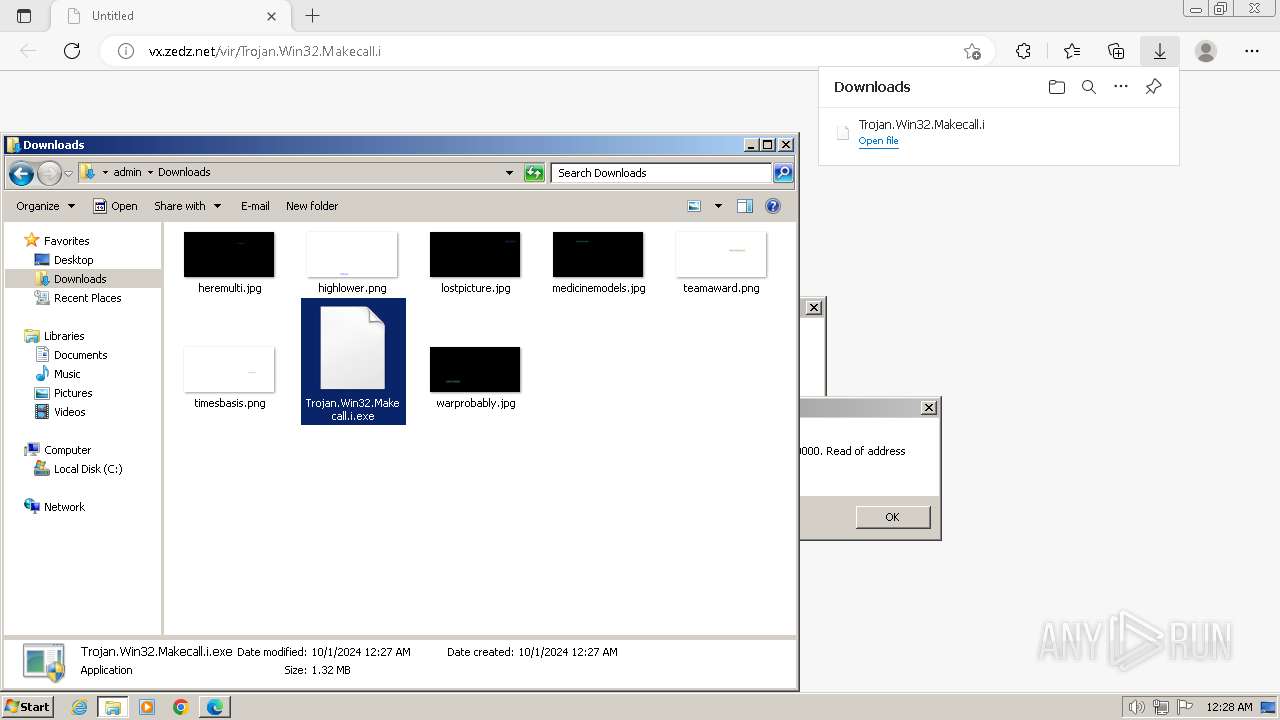
Task: Open Edge from the taskbar
Action: (x=215, y=707)
